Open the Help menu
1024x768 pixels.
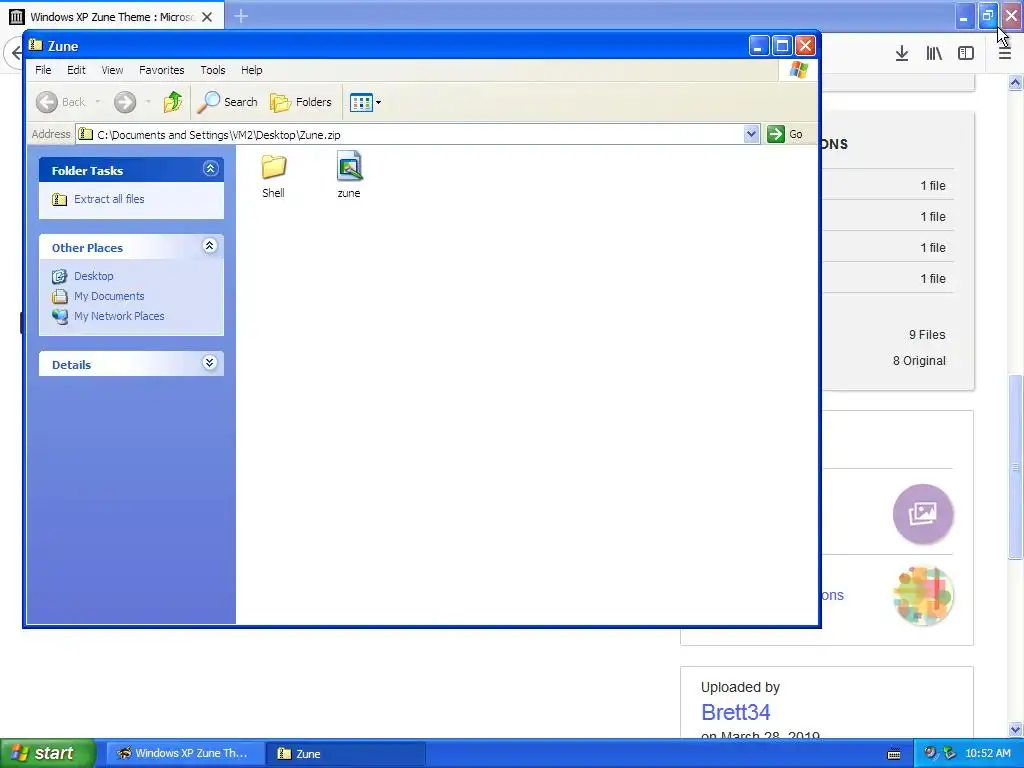(x=251, y=70)
